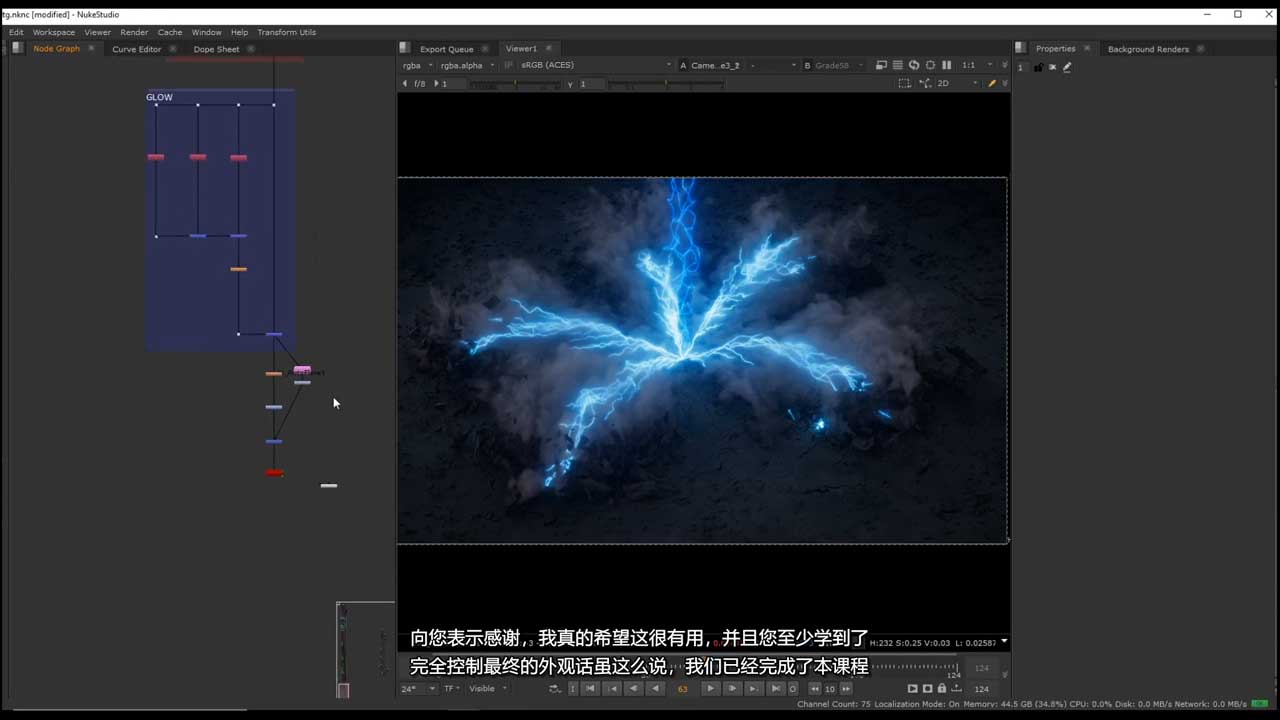Jump to the last frame
Screen dimensions: 1280x720
pos(775,688)
